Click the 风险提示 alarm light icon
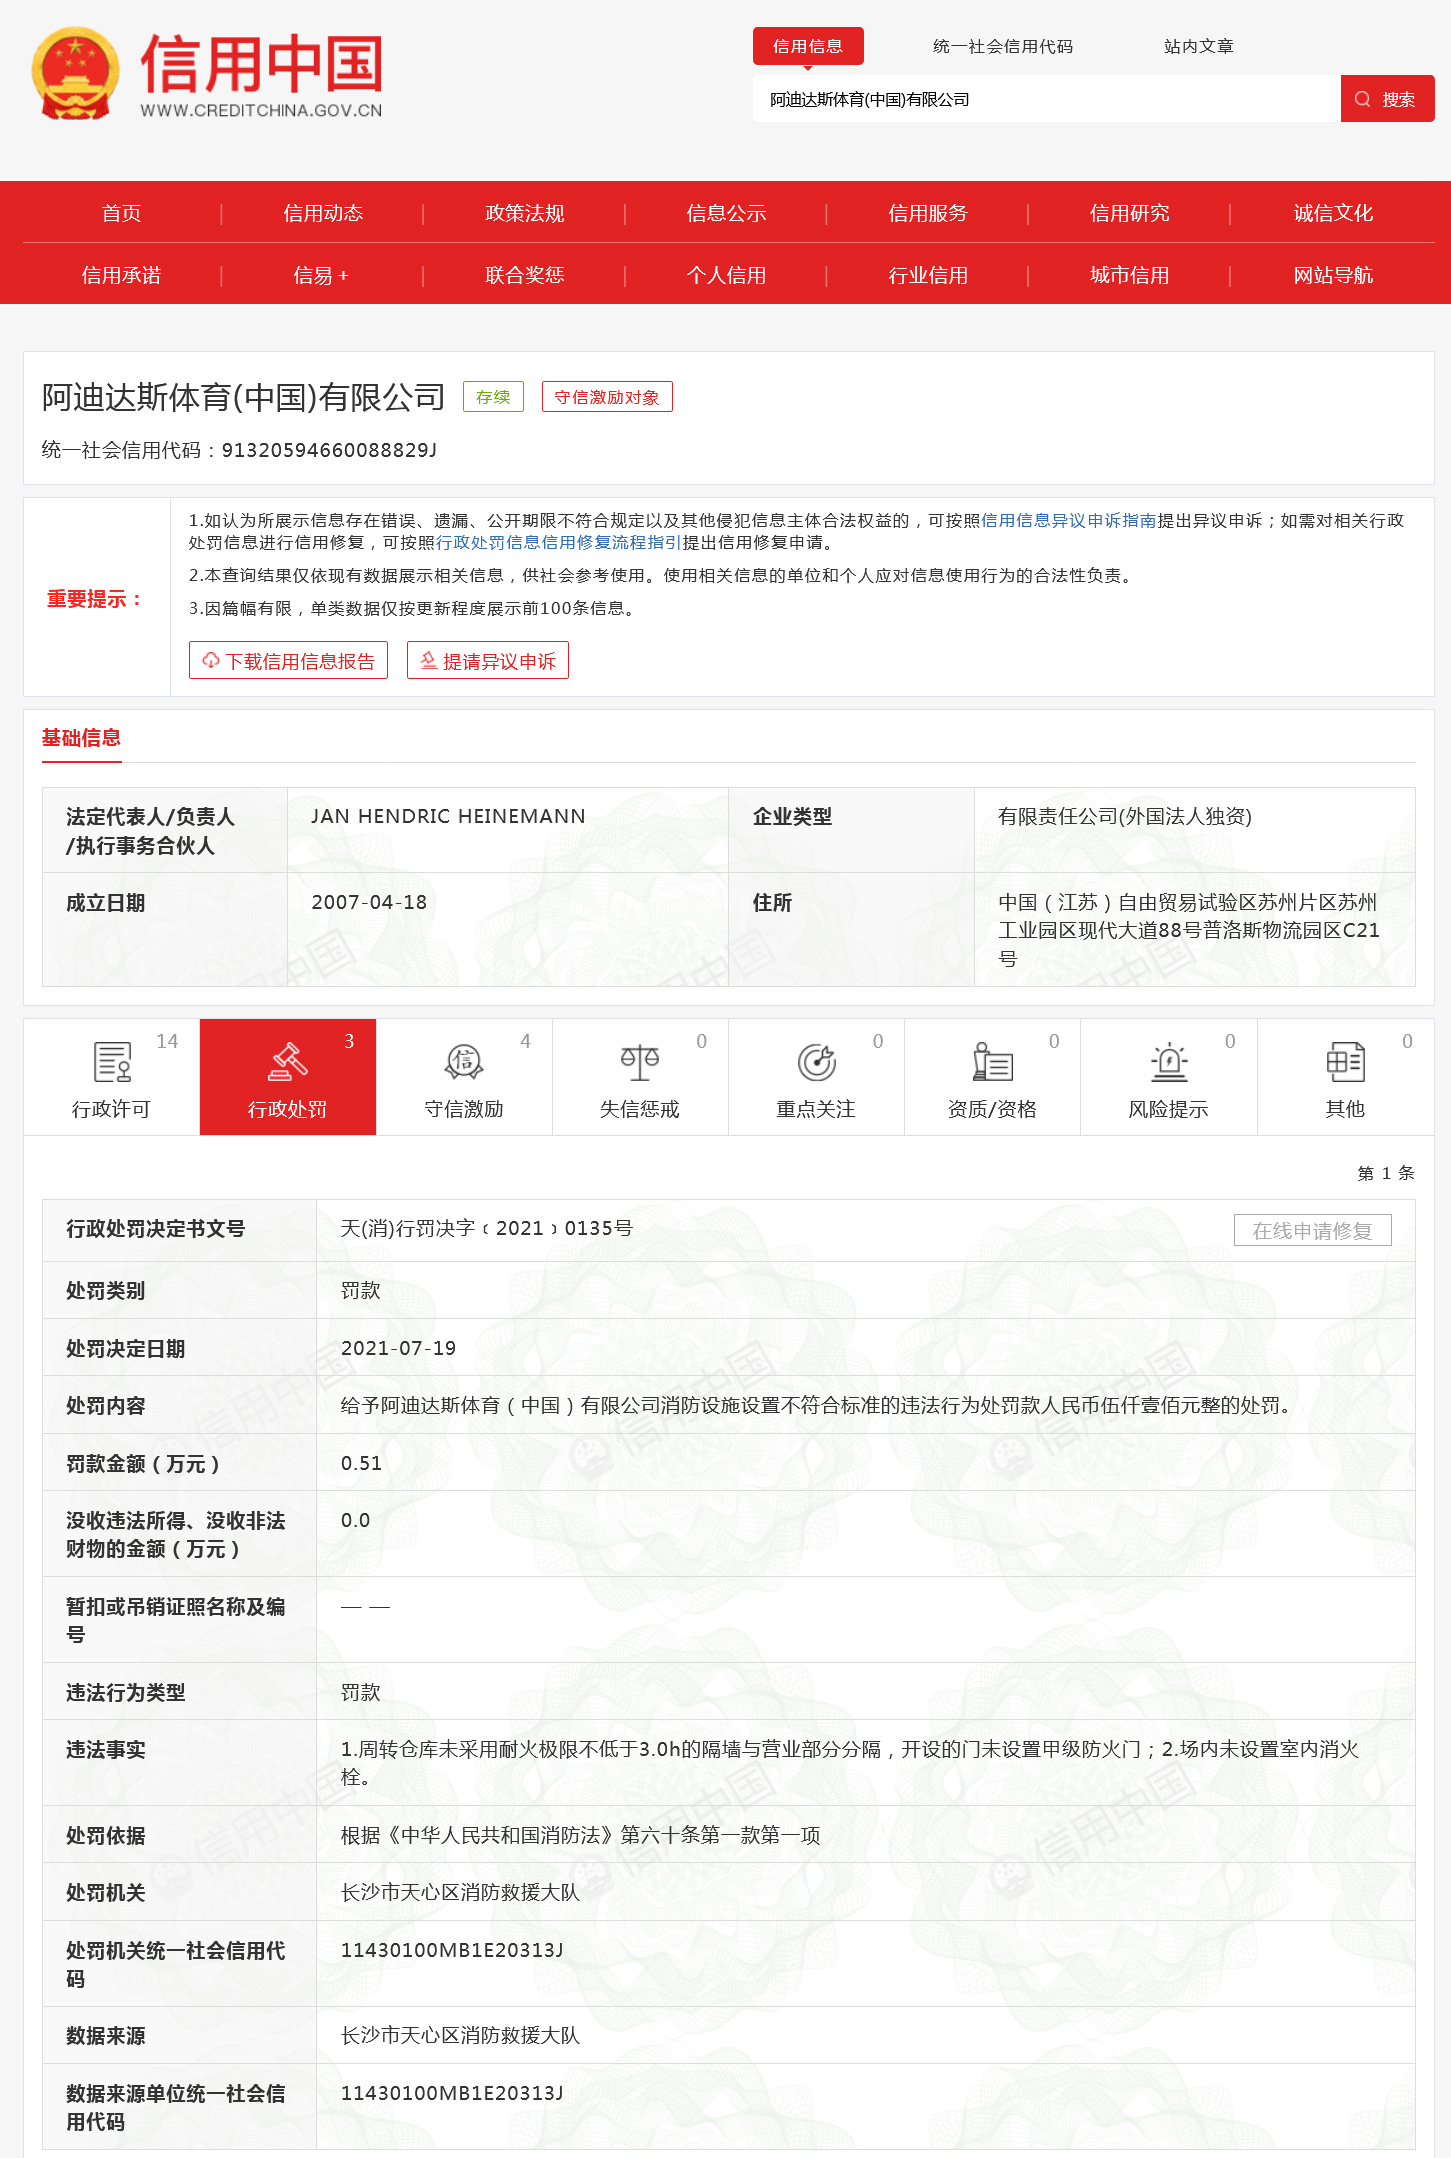 point(1168,1062)
